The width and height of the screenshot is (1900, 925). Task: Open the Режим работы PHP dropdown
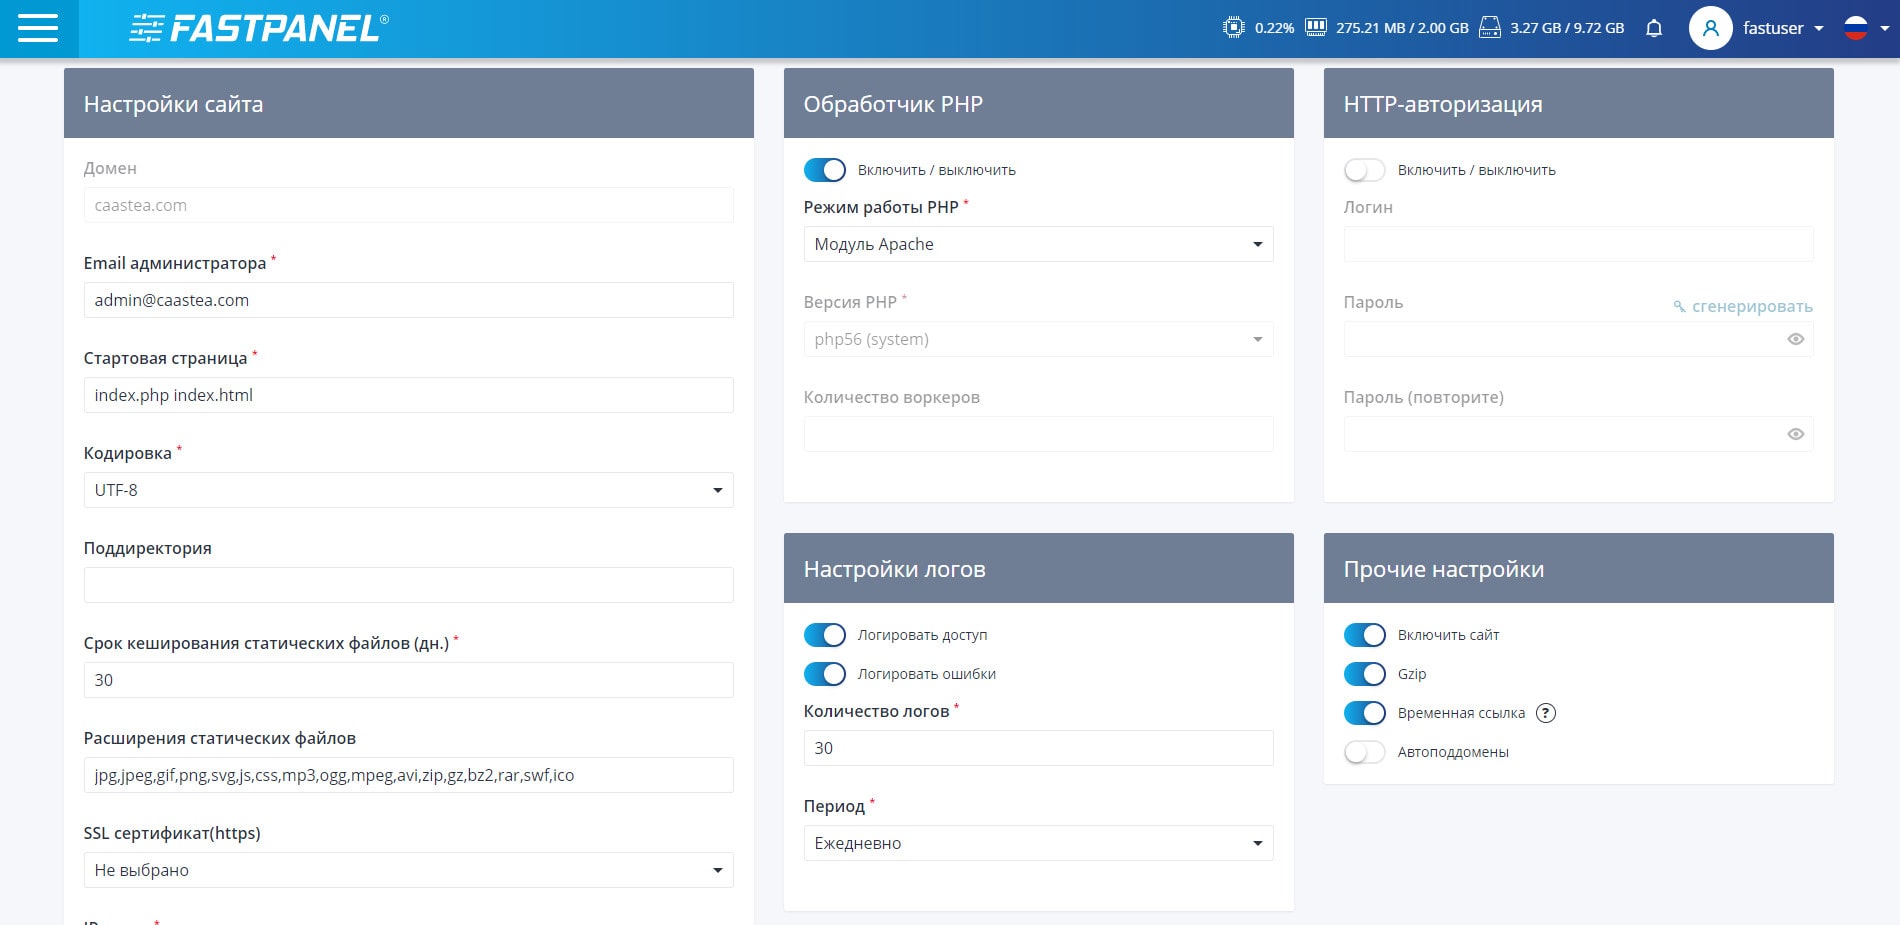tap(1038, 244)
